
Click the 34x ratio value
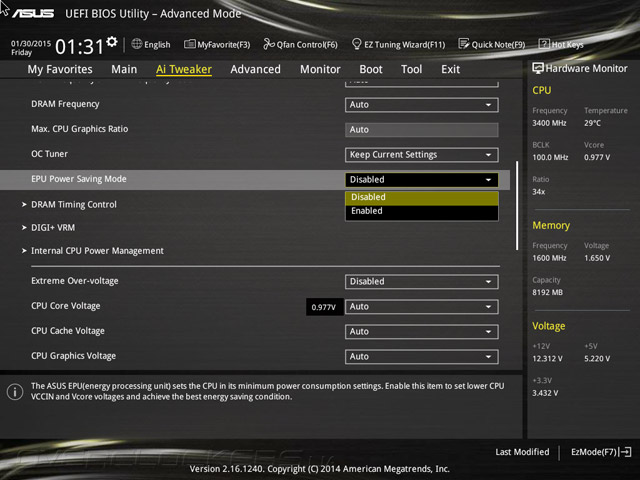click(x=539, y=191)
